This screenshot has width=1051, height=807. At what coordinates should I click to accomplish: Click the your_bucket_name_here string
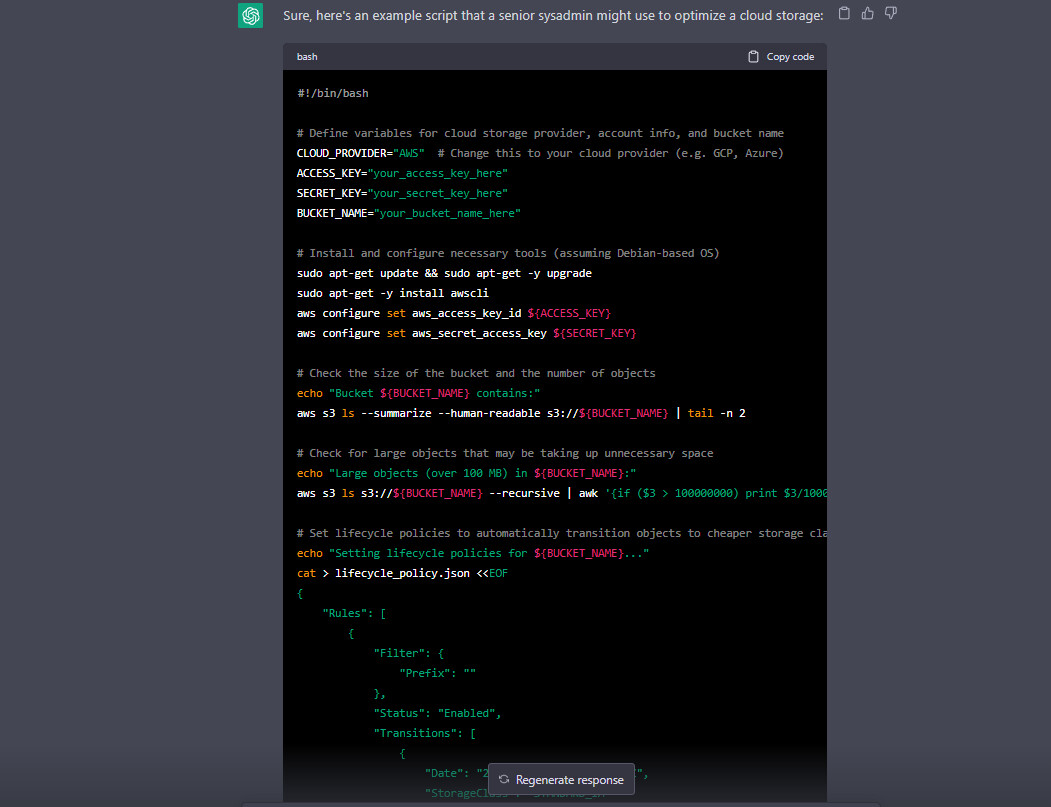pos(444,213)
